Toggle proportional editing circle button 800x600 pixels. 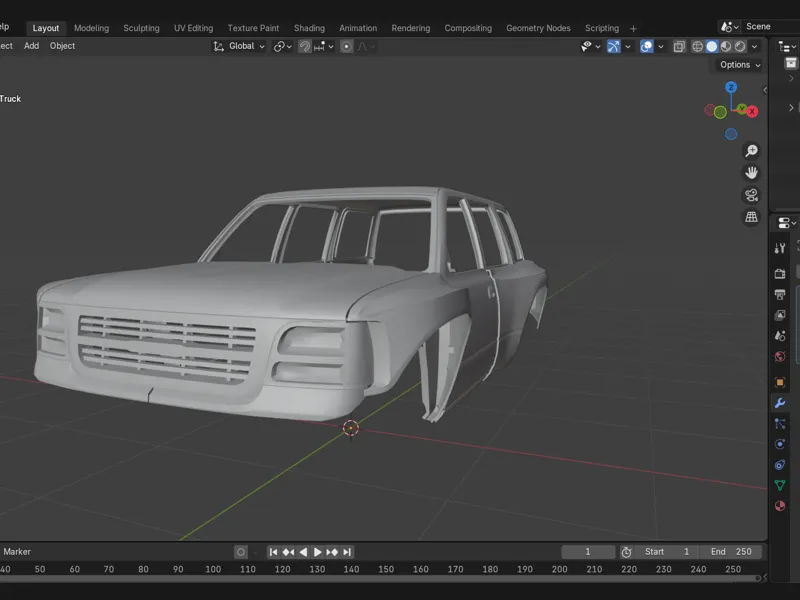click(346, 46)
